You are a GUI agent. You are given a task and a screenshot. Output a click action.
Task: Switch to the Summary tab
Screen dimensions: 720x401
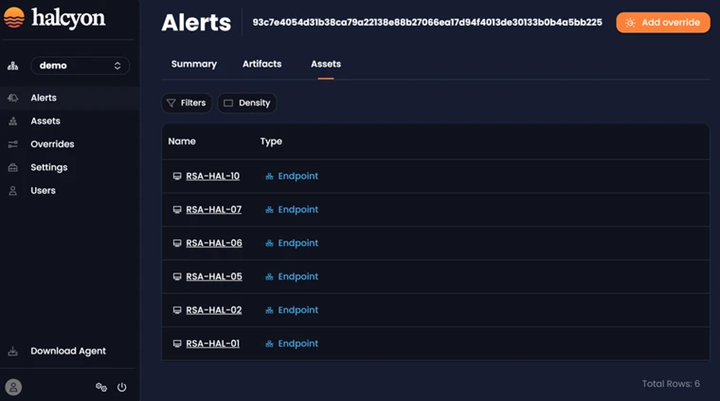(194, 64)
